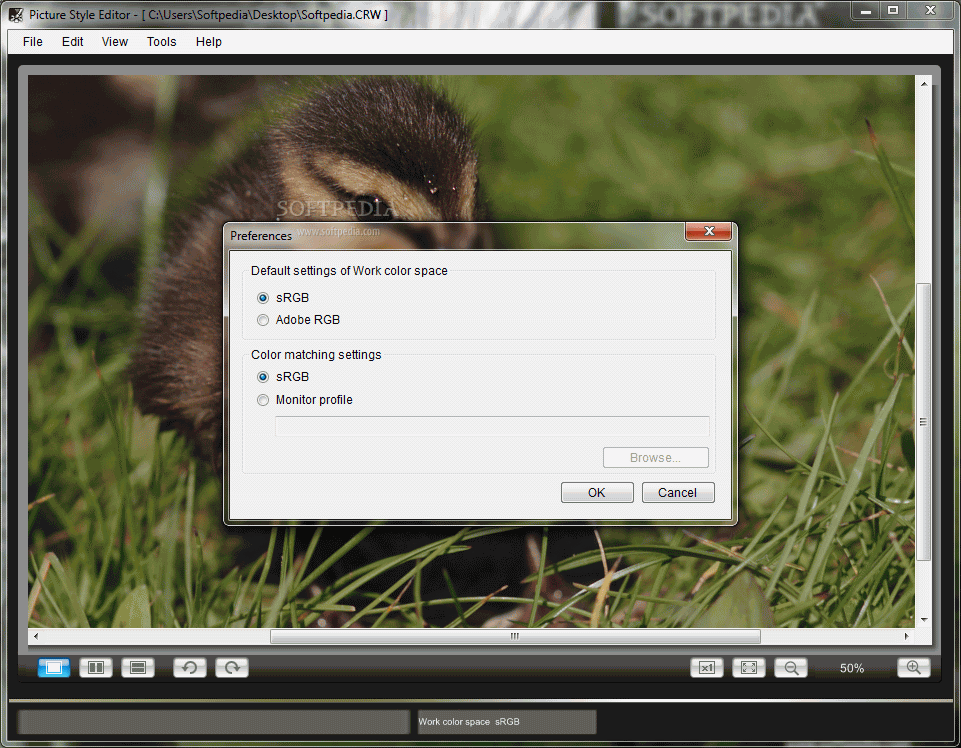
Task: Close the Preferences dialog with X
Action: pos(709,231)
